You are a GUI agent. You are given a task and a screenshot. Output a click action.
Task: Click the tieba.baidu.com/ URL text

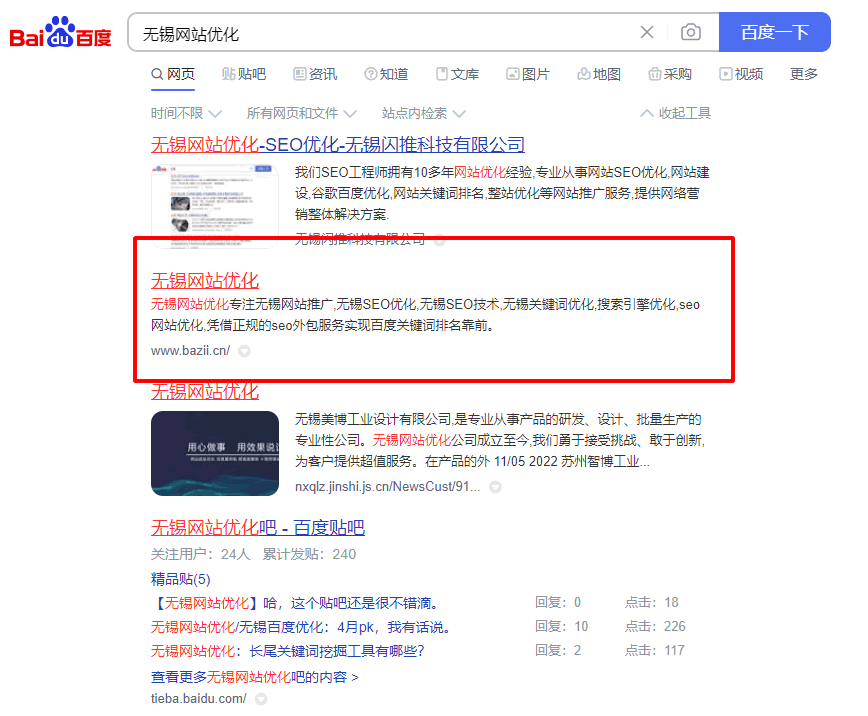coord(198,698)
